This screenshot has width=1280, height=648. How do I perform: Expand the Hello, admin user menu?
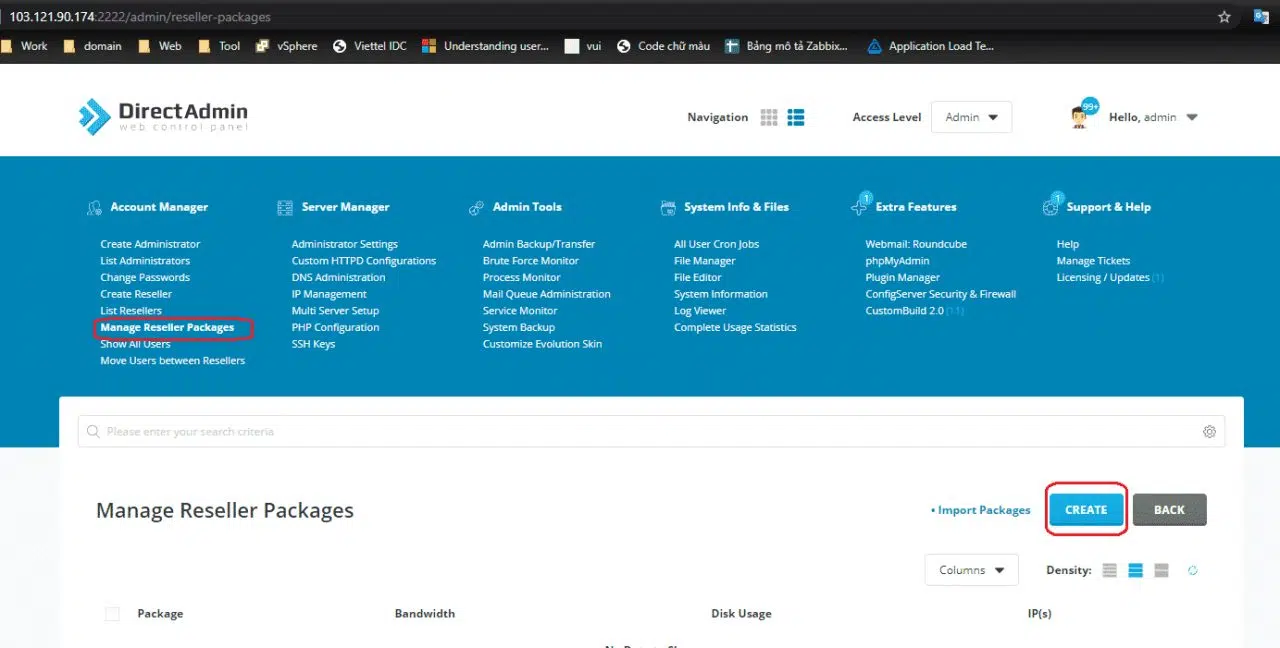(1153, 117)
